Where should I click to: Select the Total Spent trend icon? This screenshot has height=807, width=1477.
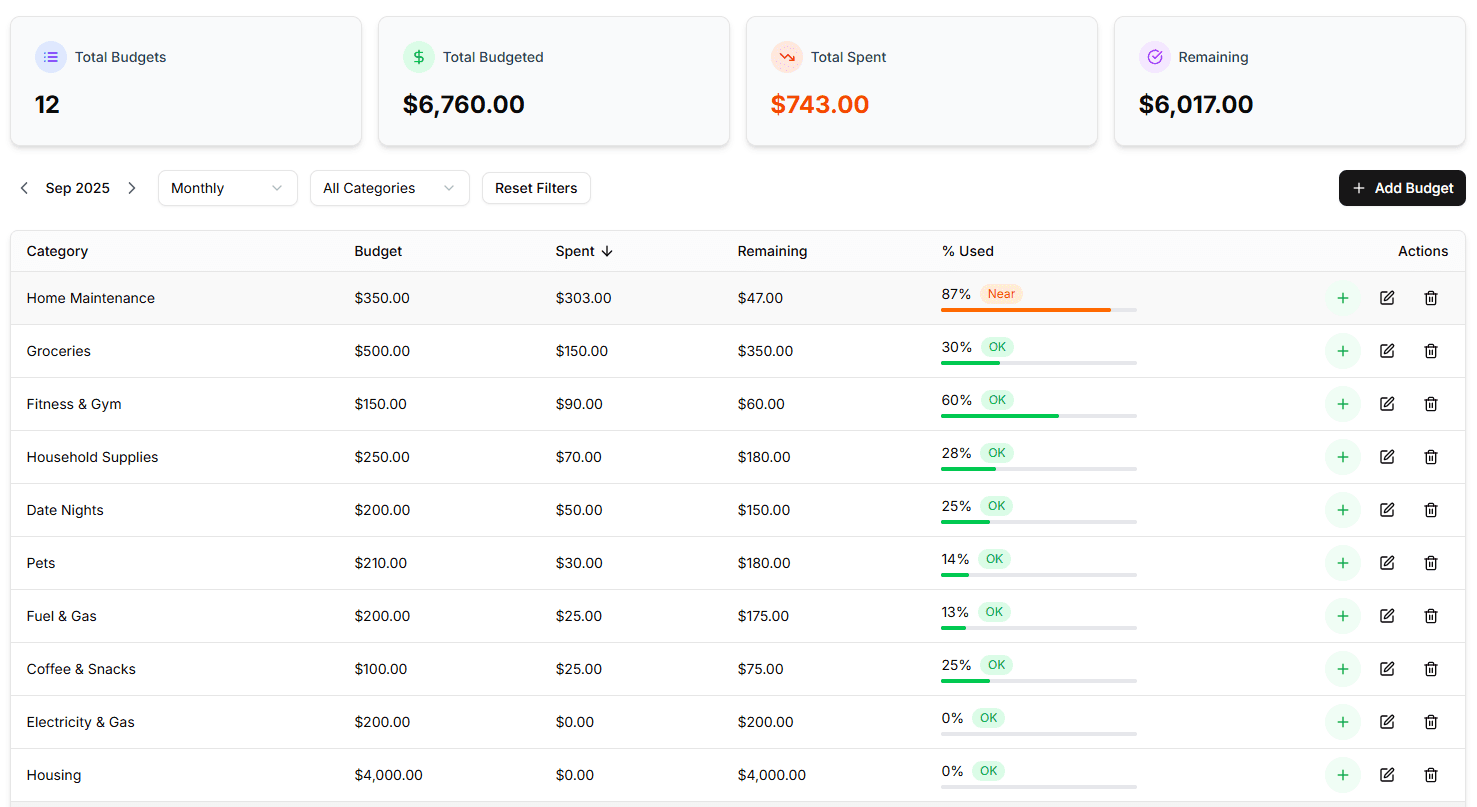coord(787,57)
